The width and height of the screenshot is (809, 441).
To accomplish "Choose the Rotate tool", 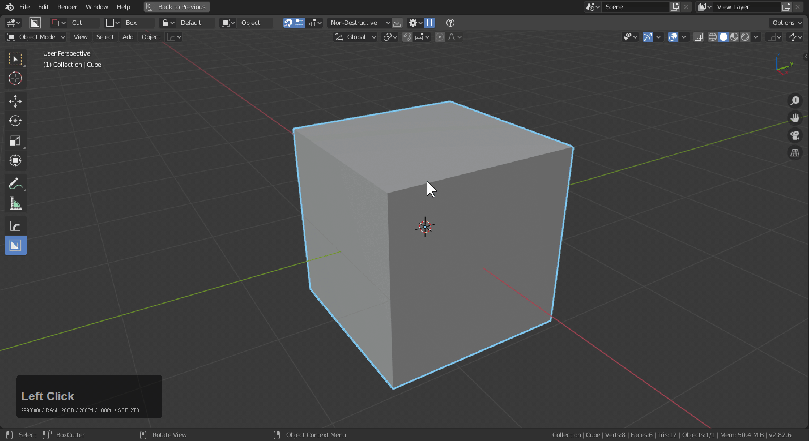I will pos(15,121).
